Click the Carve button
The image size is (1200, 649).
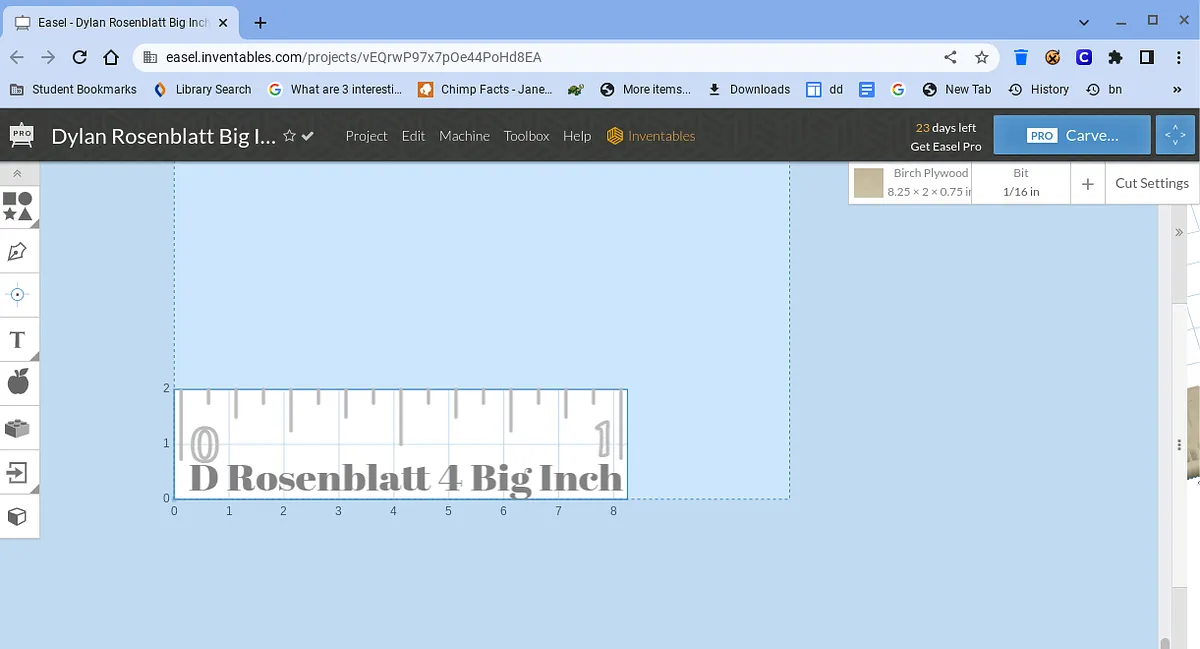coord(1072,135)
